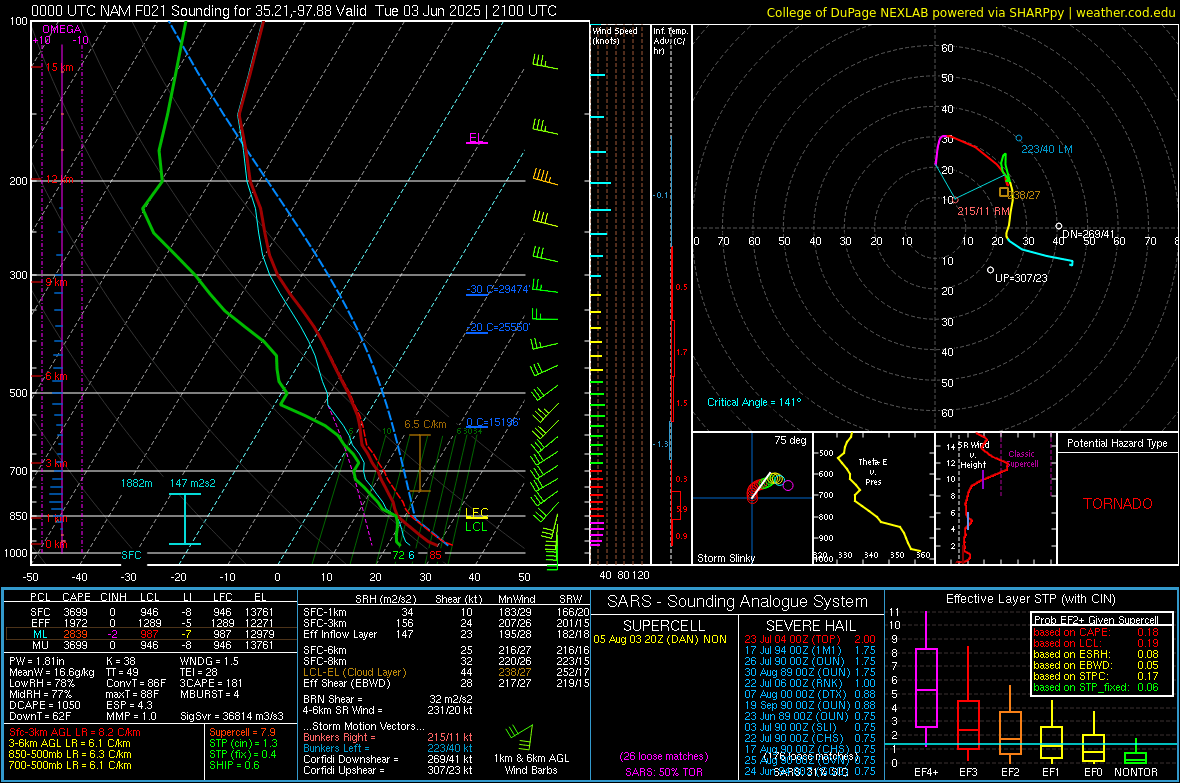Image resolution: width=1180 pixels, height=783 pixels.
Task: Click the 'Critical Angle = 141°' text
Action: click(754, 402)
